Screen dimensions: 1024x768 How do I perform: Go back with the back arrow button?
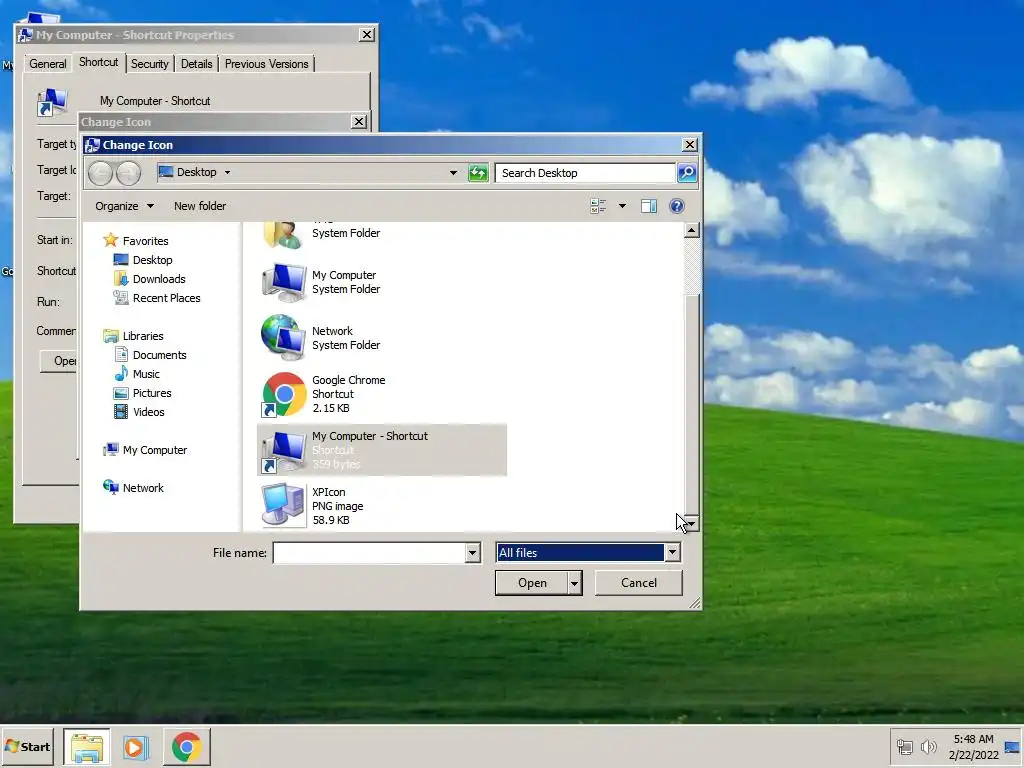coord(101,172)
